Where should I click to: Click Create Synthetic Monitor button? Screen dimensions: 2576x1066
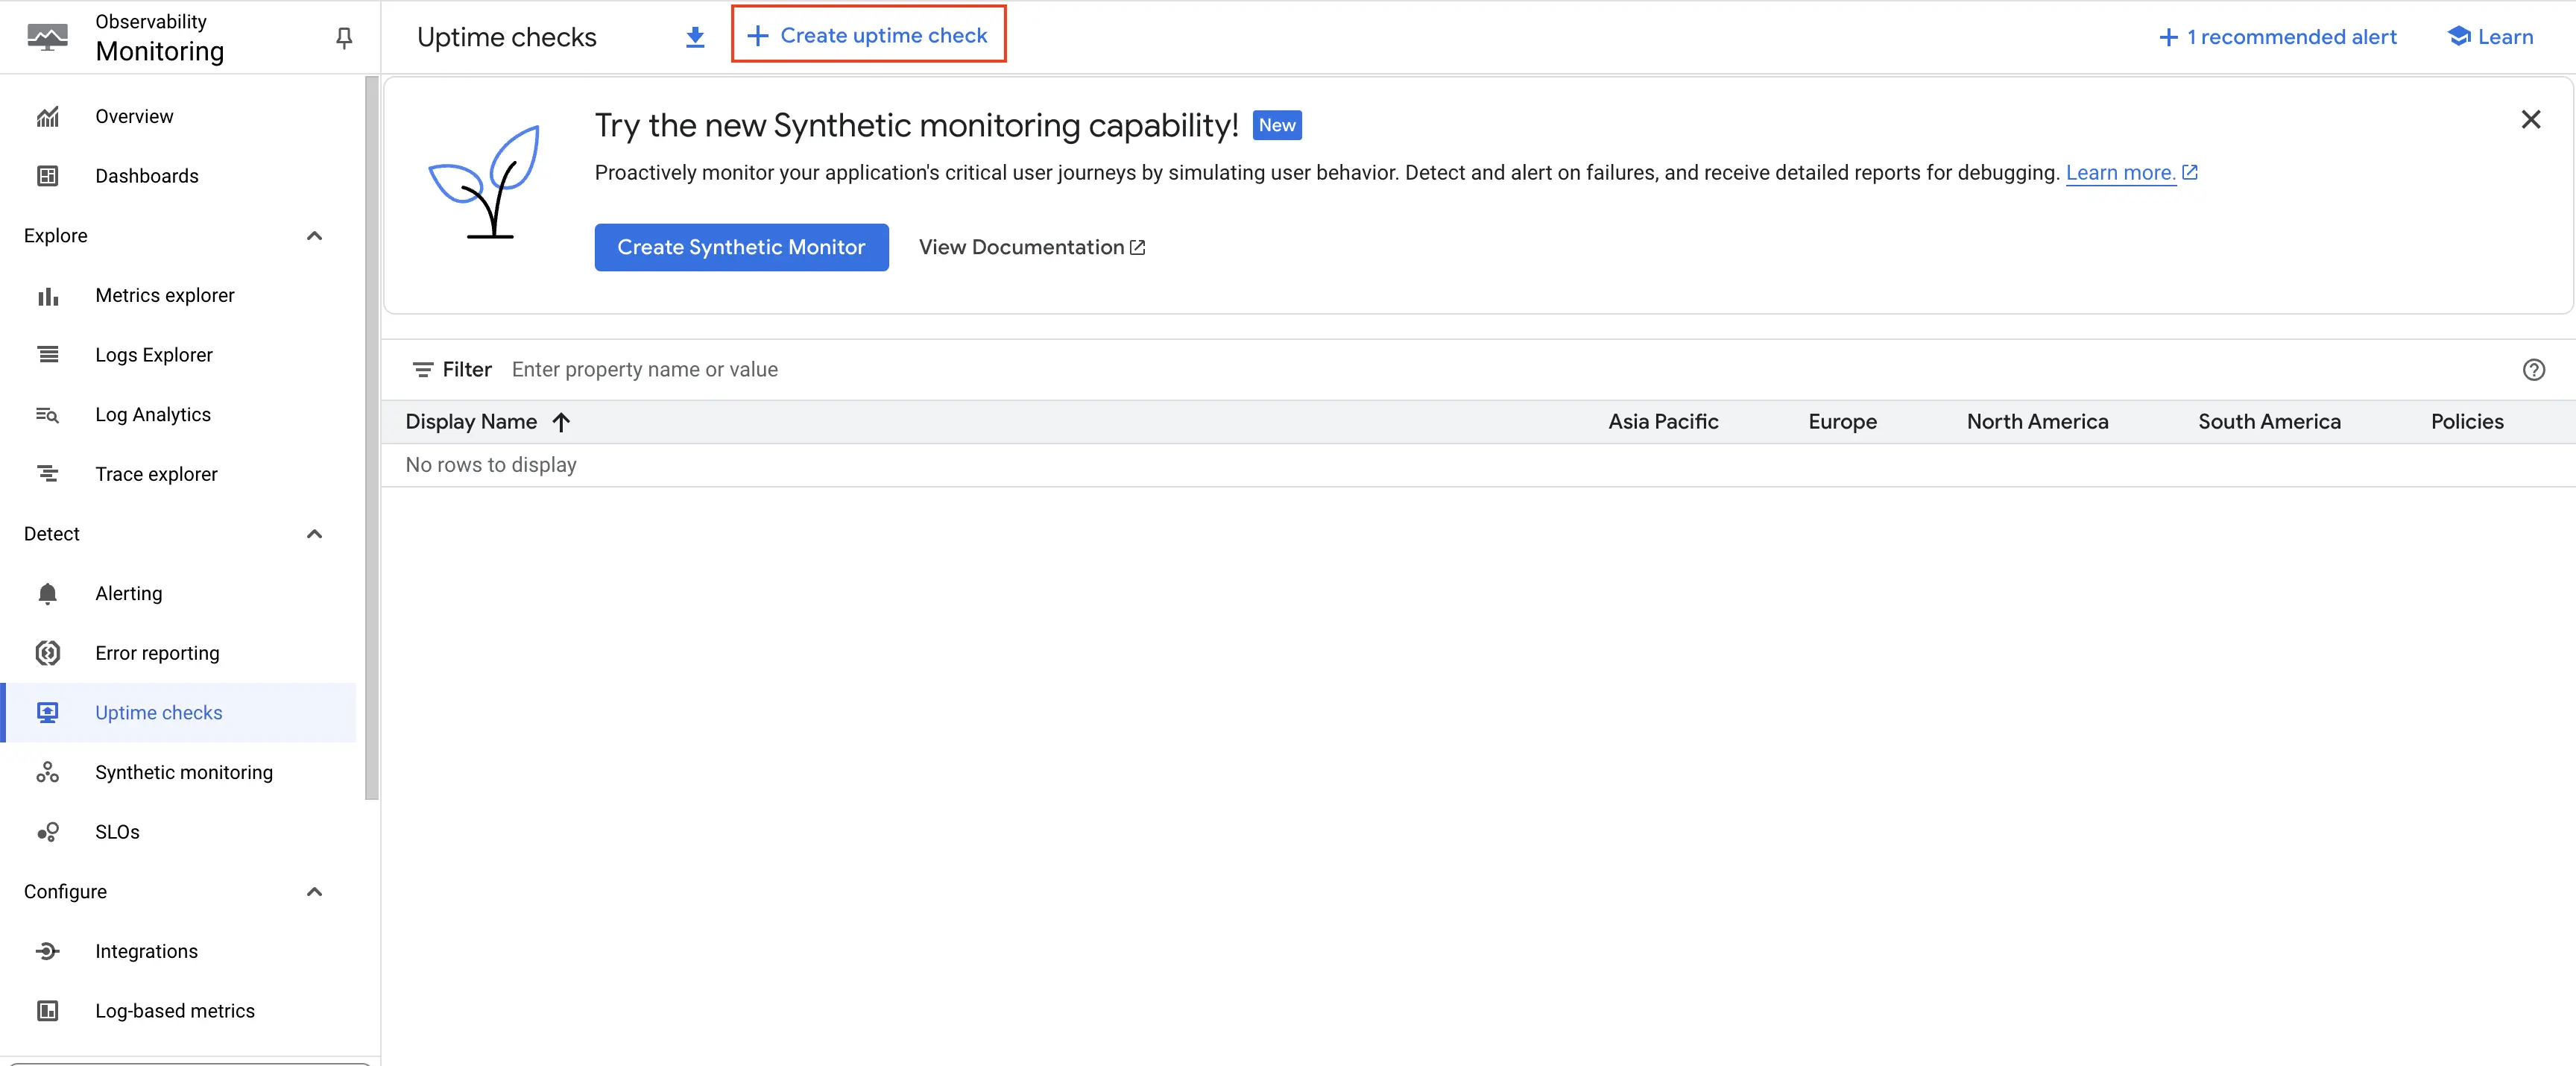(741, 247)
